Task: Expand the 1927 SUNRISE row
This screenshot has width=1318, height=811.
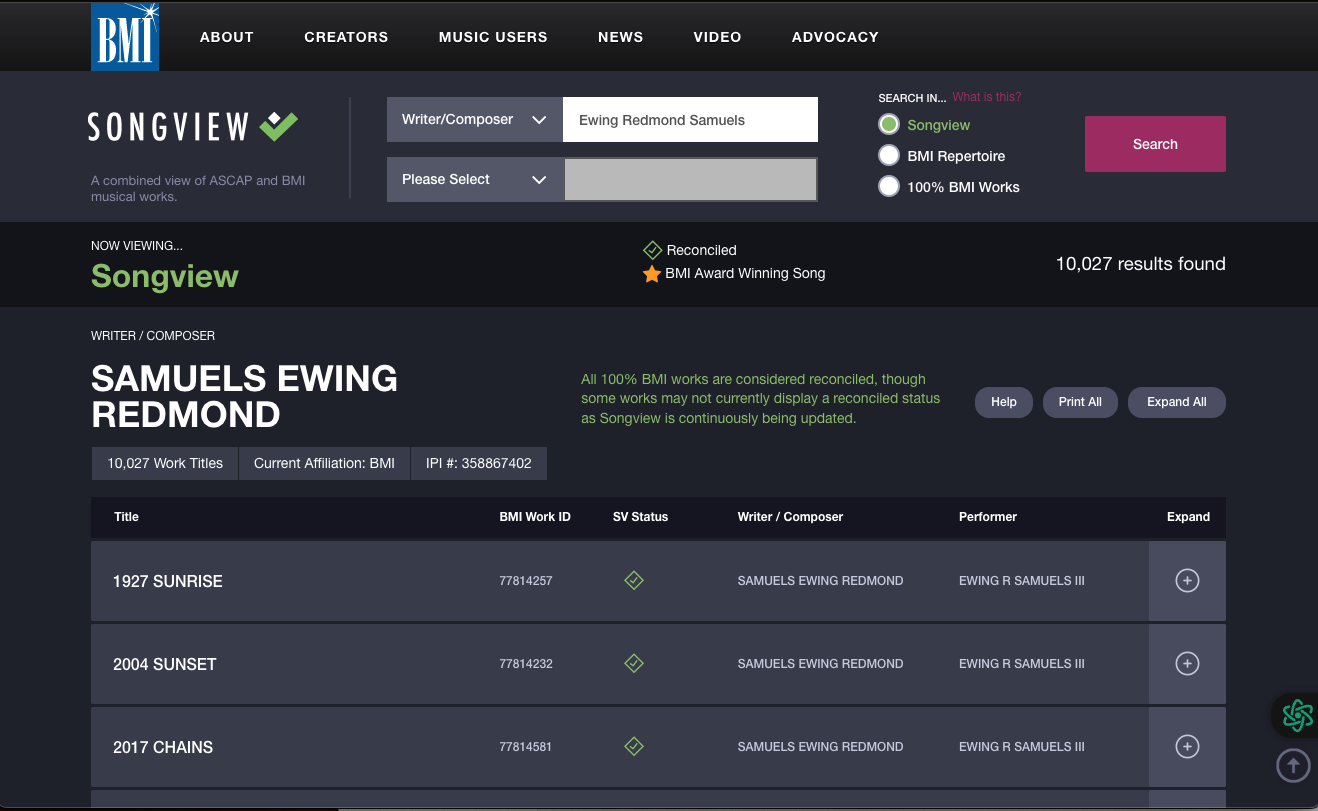Action: [x=1187, y=580]
